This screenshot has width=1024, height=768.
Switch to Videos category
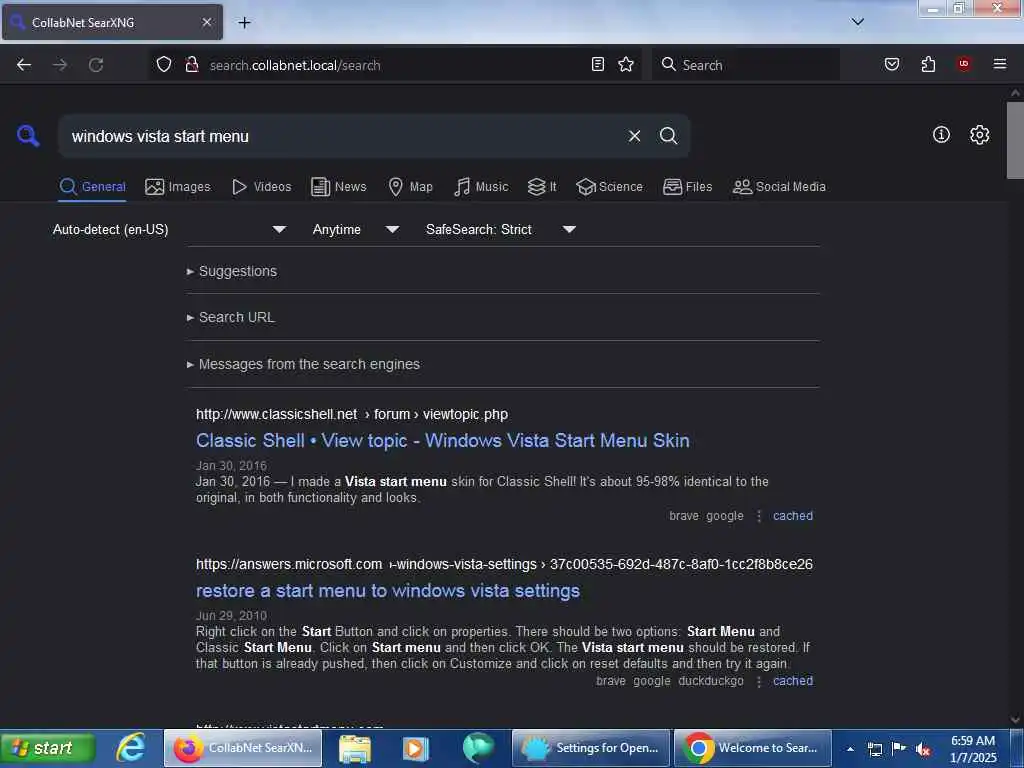[262, 187]
